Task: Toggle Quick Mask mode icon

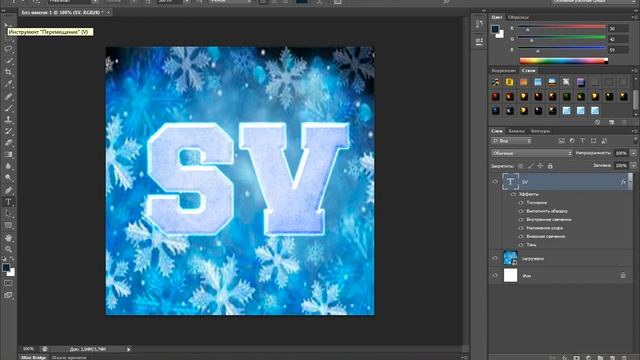Action: pyautogui.click(x=8, y=283)
